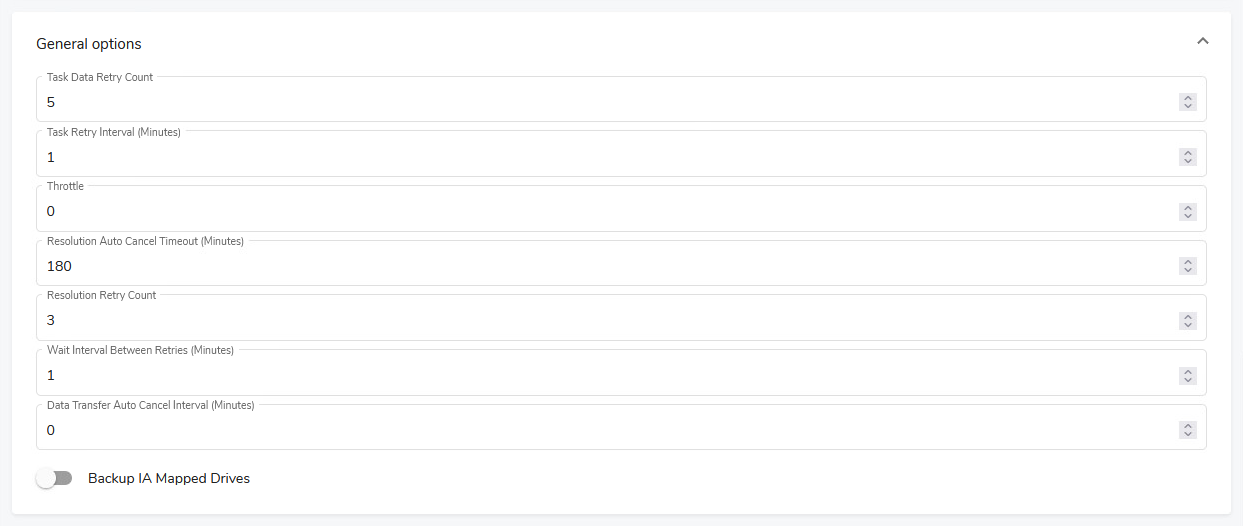1243x526 pixels.
Task: Focus the Task Data Retry Count field
Action: [600, 102]
